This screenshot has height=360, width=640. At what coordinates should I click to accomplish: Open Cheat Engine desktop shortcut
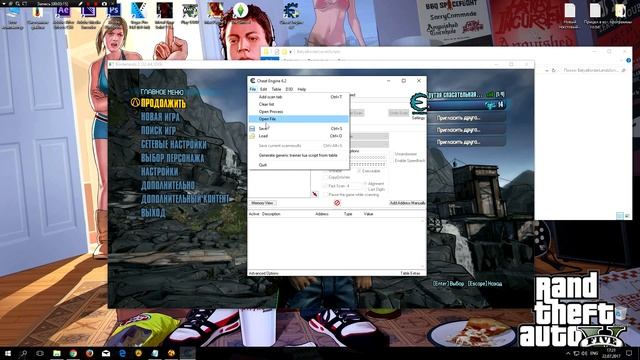[291, 16]
